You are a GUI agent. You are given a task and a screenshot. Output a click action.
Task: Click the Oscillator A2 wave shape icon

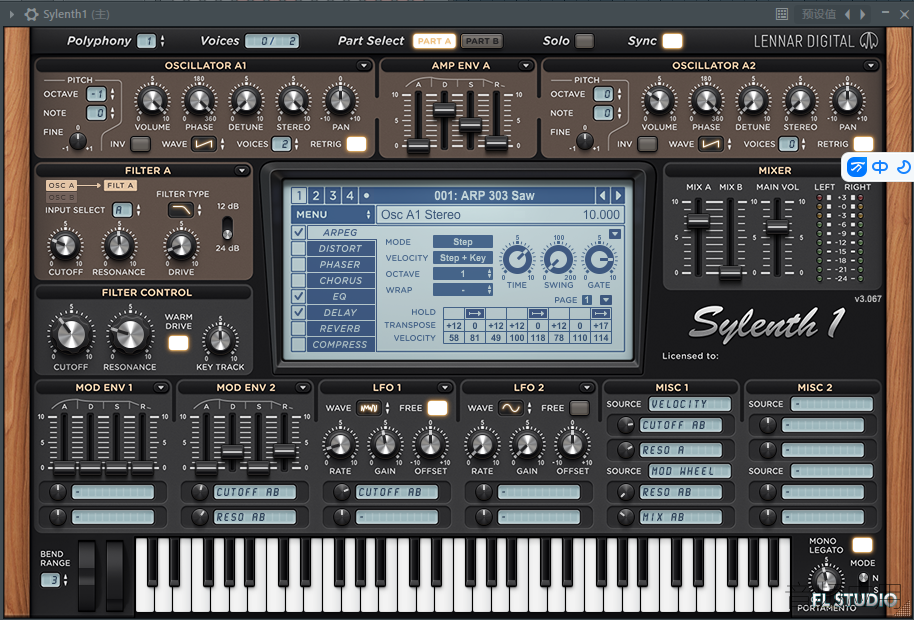click(x=711, y=144)
